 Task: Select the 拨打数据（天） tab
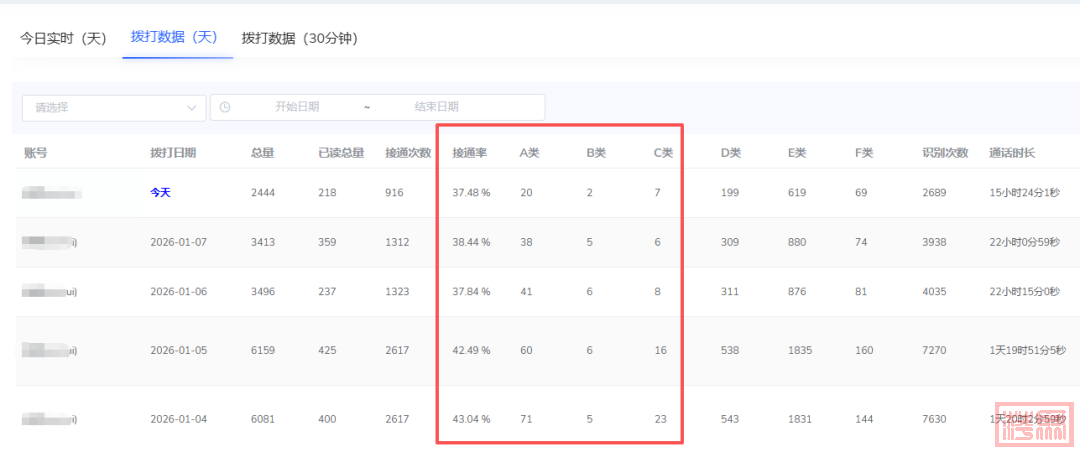click(x=174, y=37)
